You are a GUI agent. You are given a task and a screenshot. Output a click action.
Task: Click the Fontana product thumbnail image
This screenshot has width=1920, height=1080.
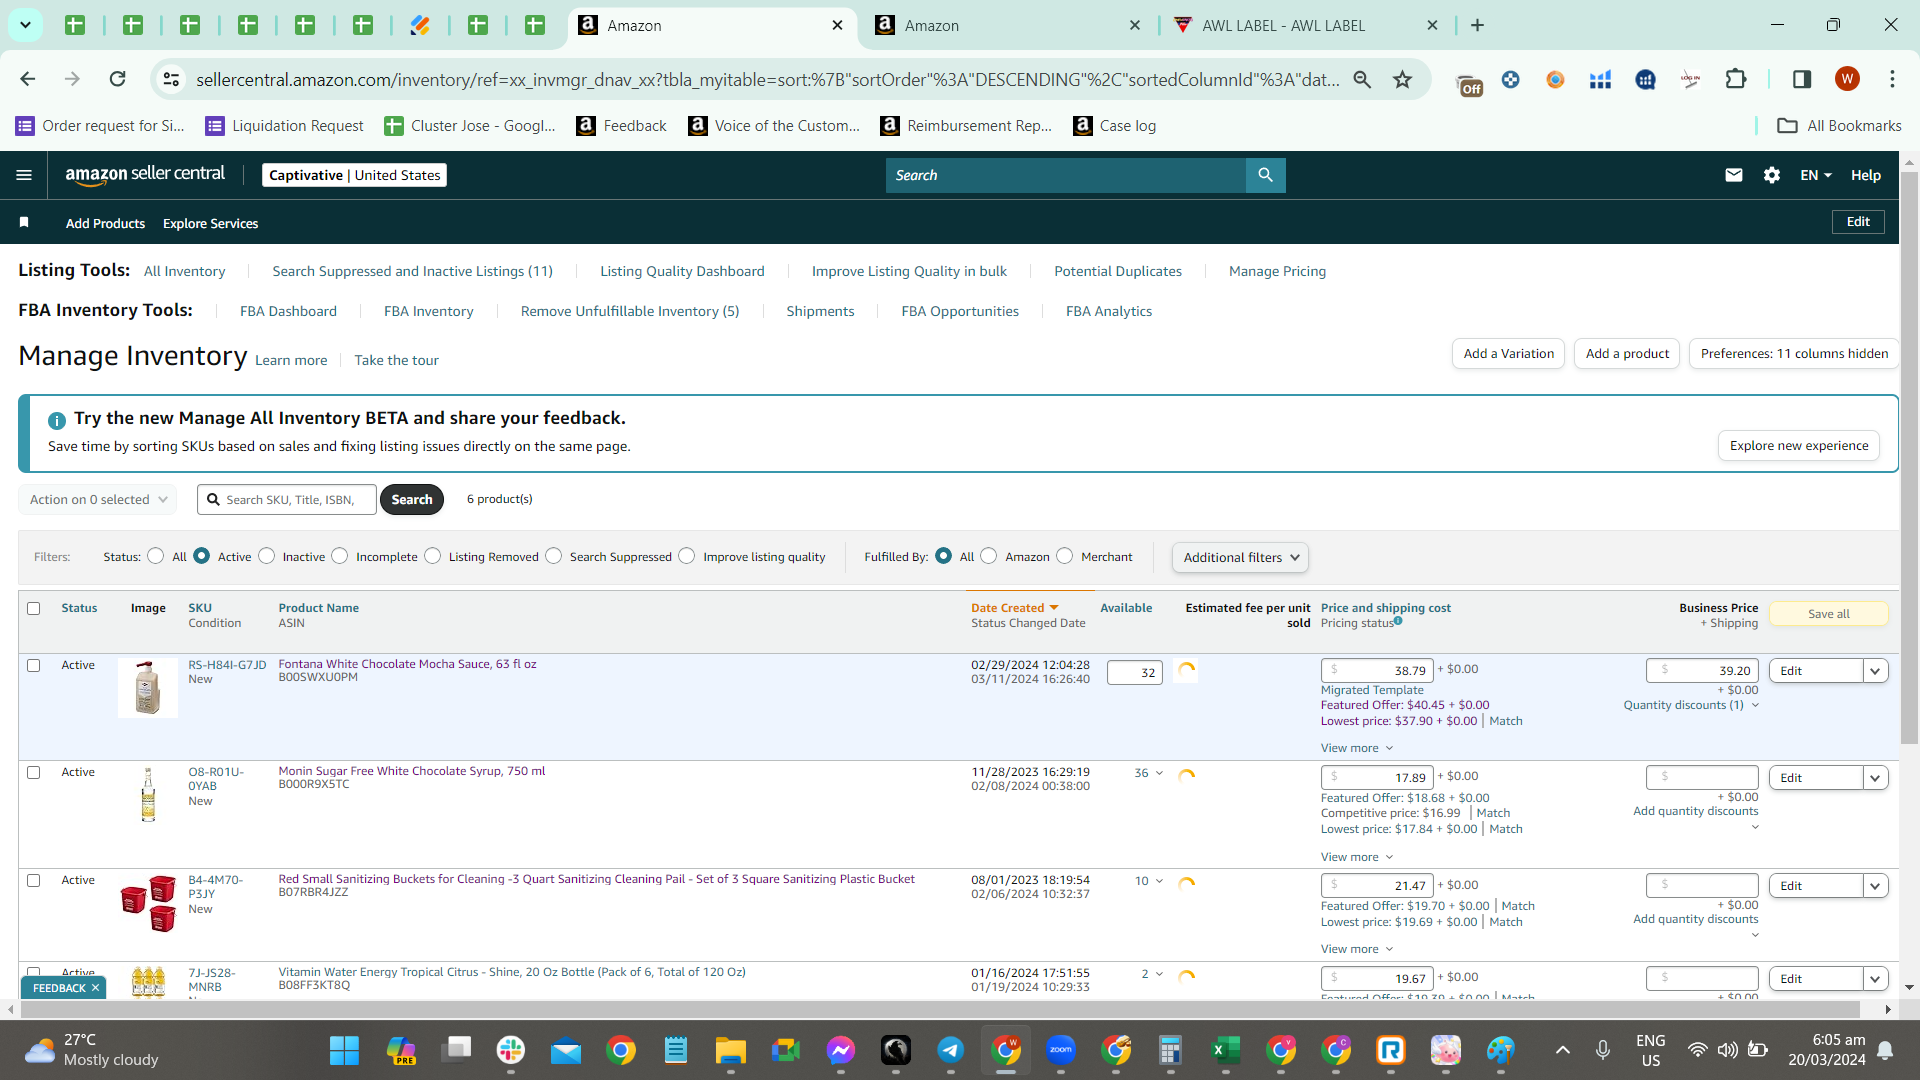(x=148, y=688)
